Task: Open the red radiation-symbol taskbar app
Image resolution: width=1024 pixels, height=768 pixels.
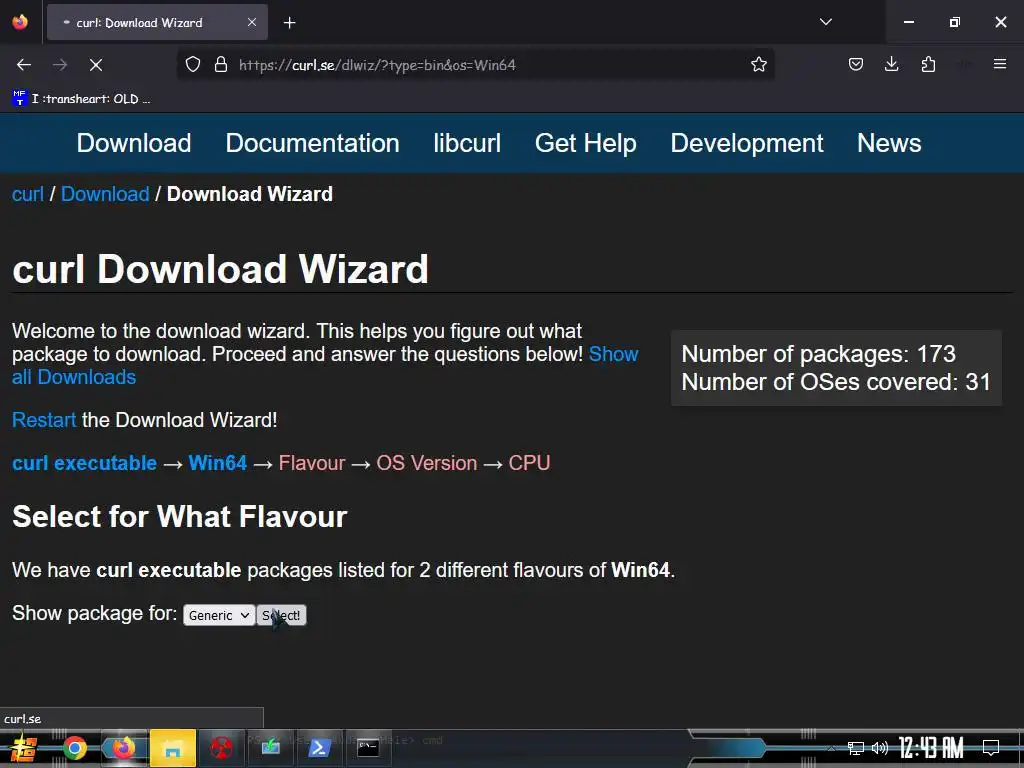Action: [x=221, y=748]
